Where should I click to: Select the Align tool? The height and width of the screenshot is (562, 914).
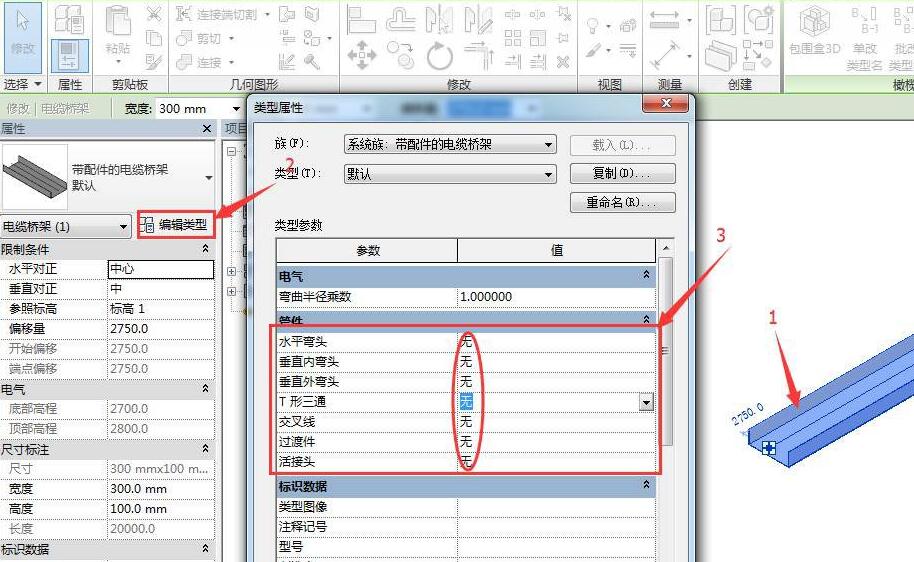pyautogui.click(x=361, y=20)
